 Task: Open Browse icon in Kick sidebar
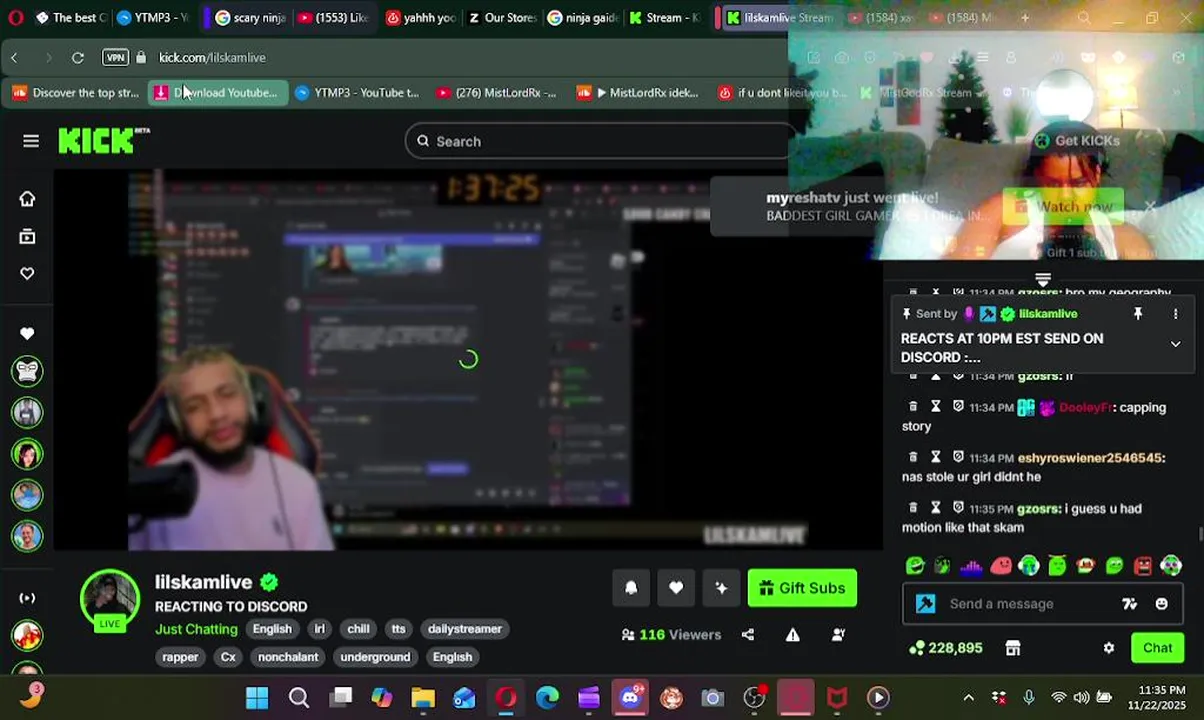[x=27, y=236]
